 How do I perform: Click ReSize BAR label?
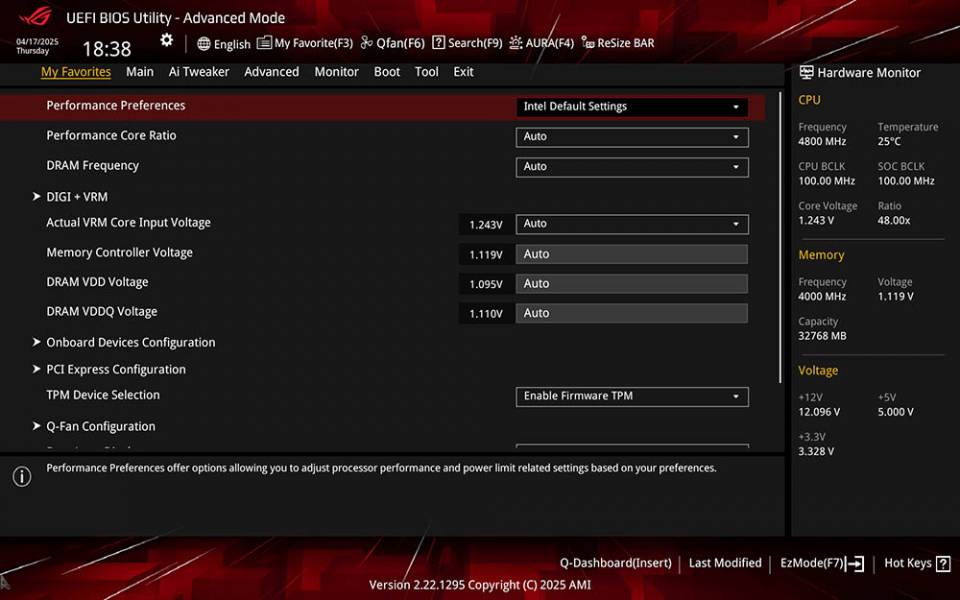[626, 43]
